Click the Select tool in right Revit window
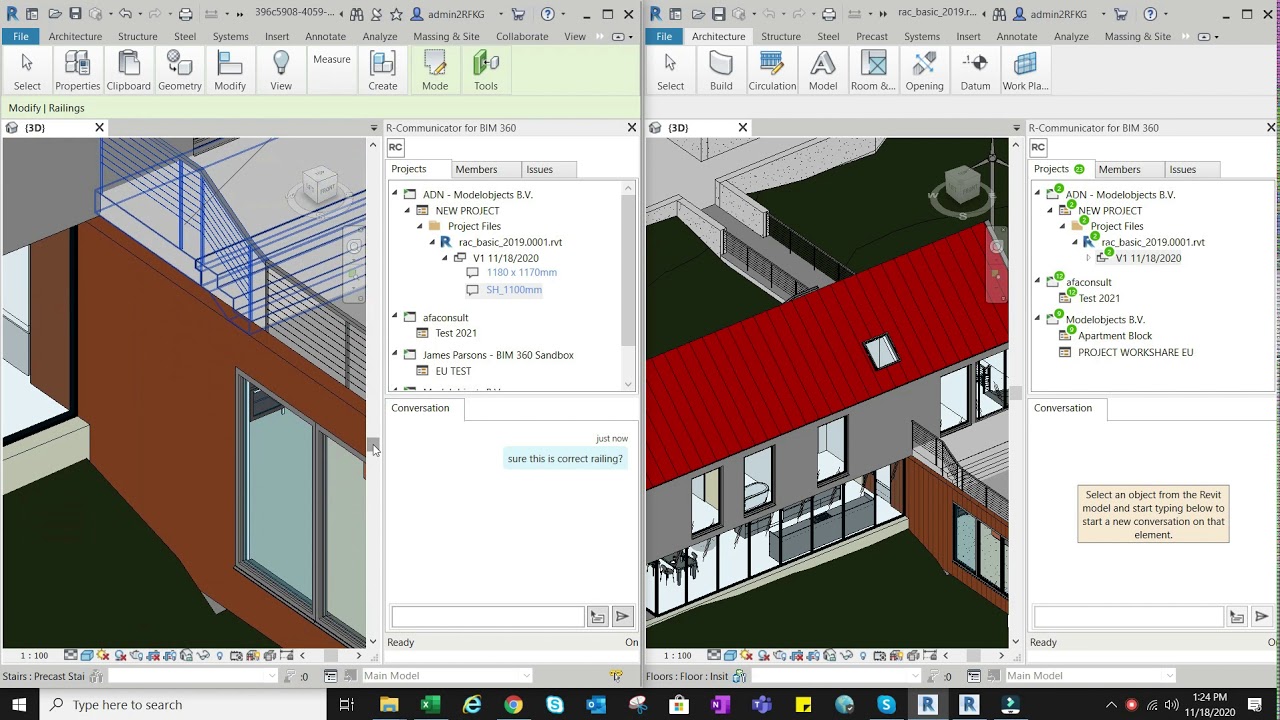The width and height of the screenshot is (1280, 720). [670, 71]
